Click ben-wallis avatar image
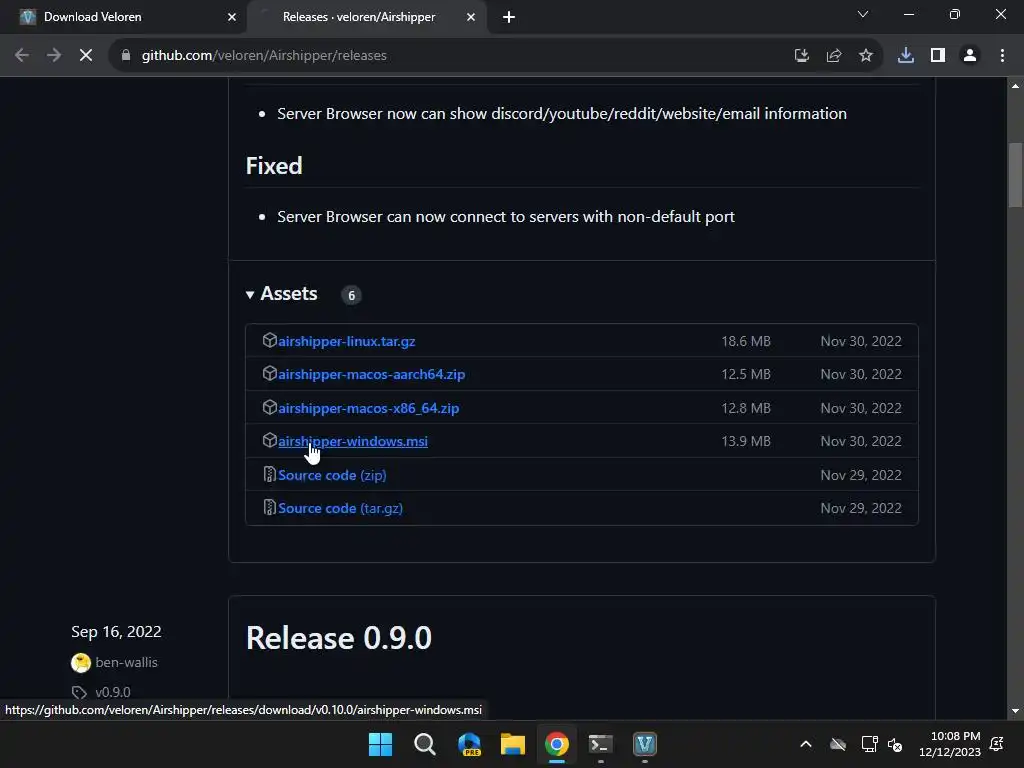Viewport: 1024px width, 768px height. pyautogui.click(x=80, y=663)
